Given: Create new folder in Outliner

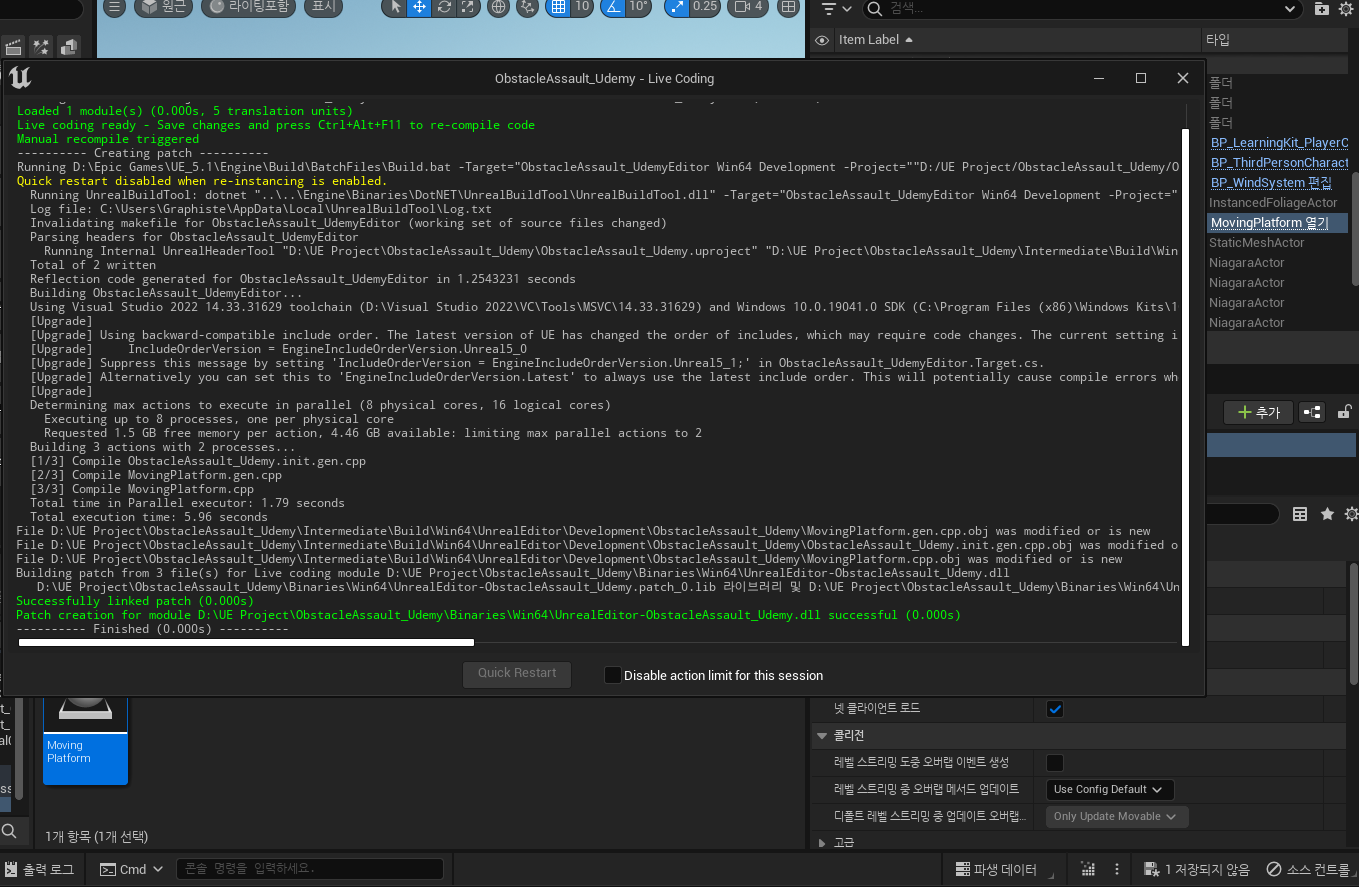Looking at the screenshot, I should [x=1322, y=8].
